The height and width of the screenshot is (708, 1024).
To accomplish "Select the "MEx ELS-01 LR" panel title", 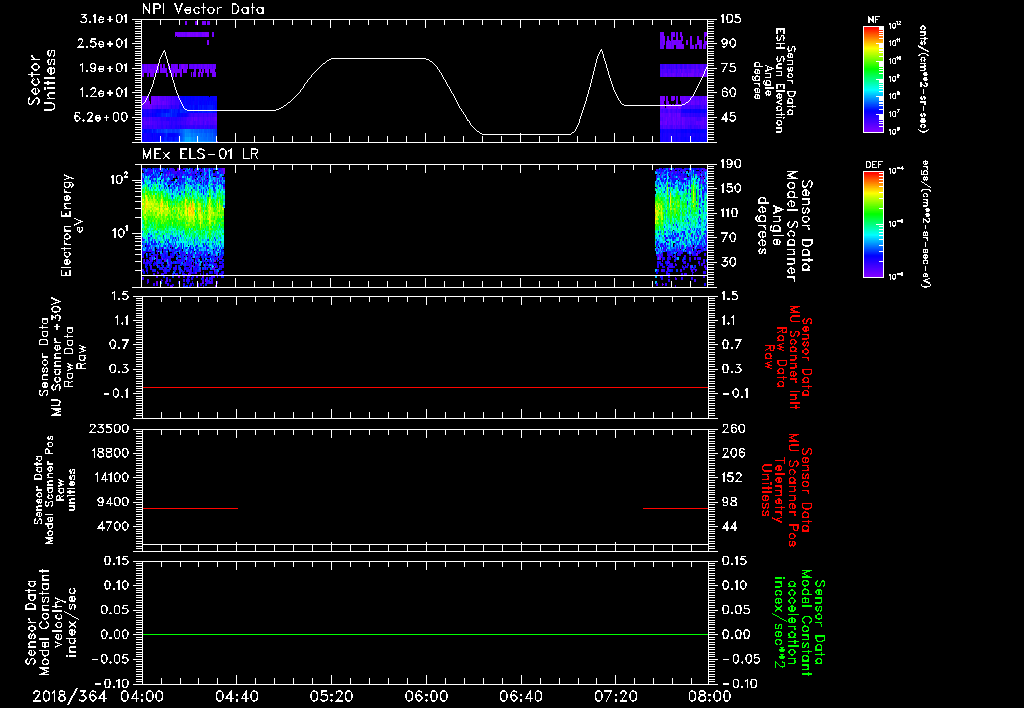I will pyautogui.click(x=200, y=154).
